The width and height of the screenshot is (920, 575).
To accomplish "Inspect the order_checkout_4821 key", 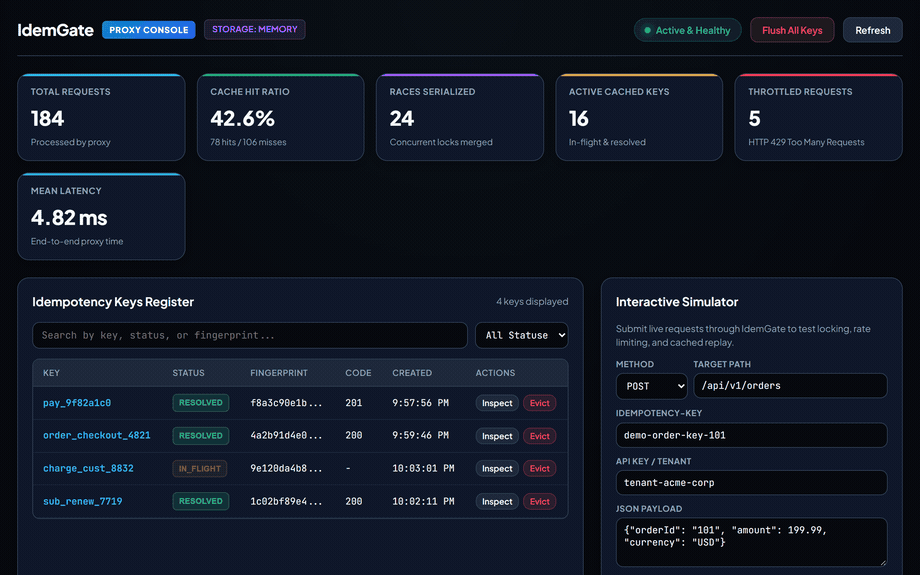I will pyautogui.click(x=497, y=436).
